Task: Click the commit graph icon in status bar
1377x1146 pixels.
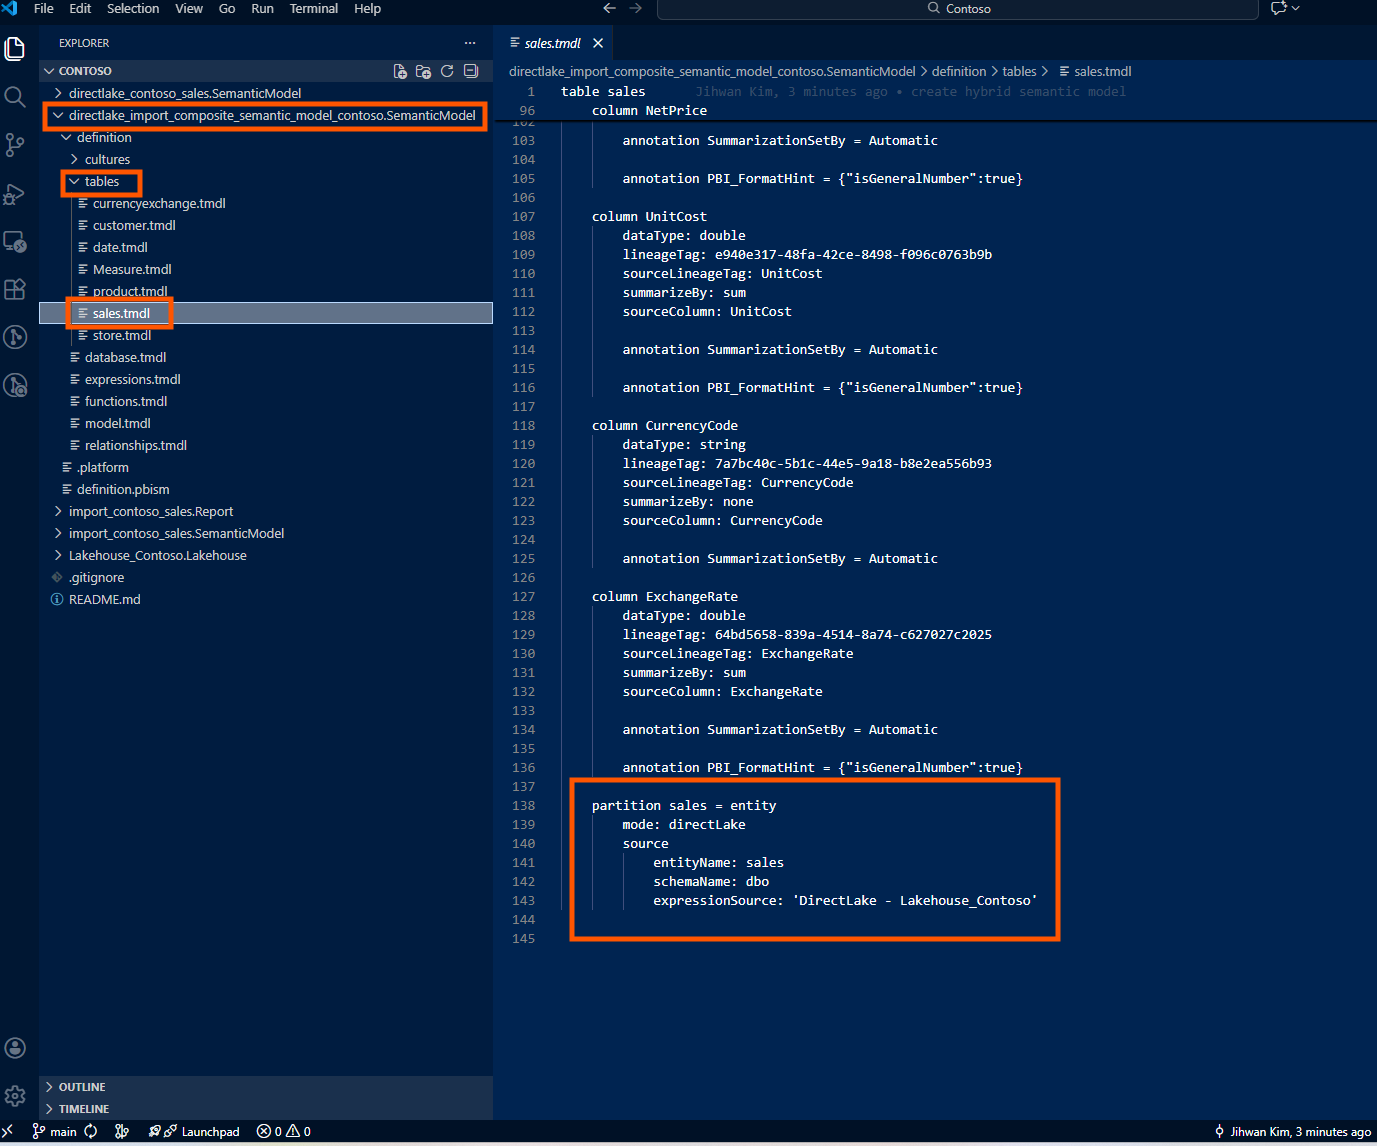Action: point(122,1131)
